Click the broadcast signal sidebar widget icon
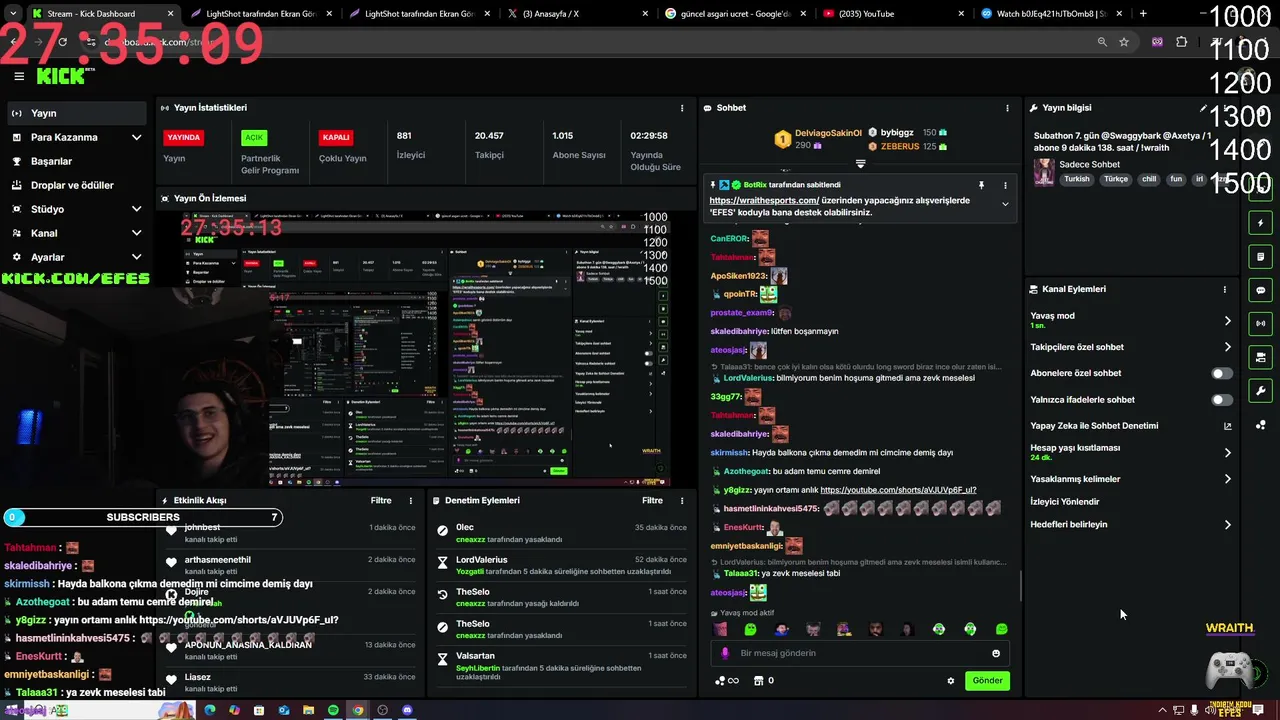 point(1260,323)
